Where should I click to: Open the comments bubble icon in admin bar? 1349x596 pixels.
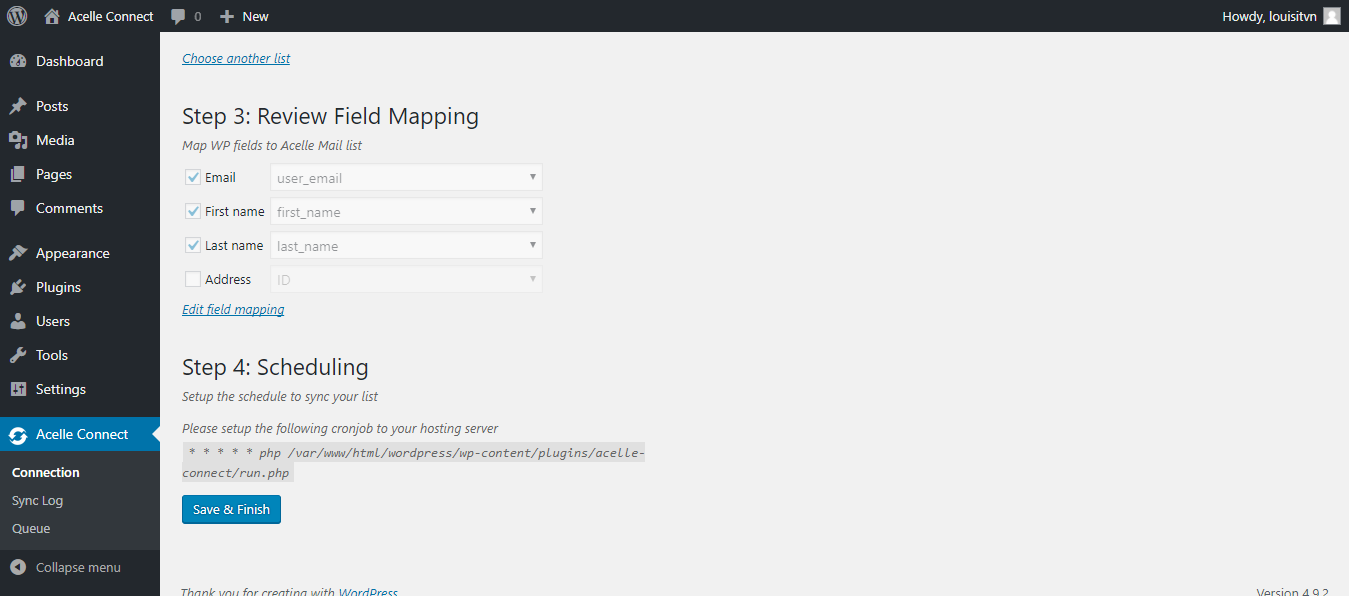coord(178,17)
